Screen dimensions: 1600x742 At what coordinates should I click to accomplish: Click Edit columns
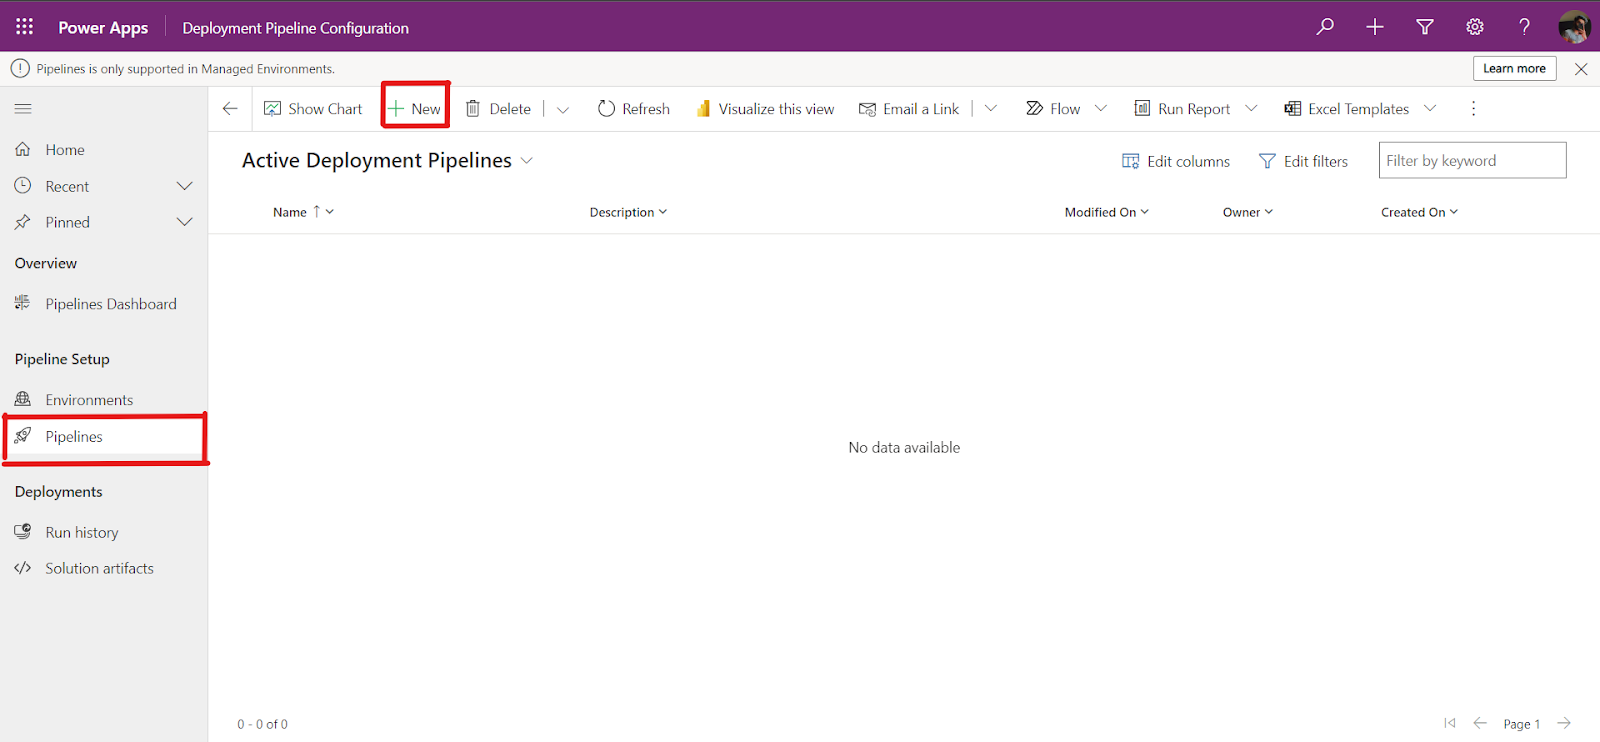tap(1176, 161)
